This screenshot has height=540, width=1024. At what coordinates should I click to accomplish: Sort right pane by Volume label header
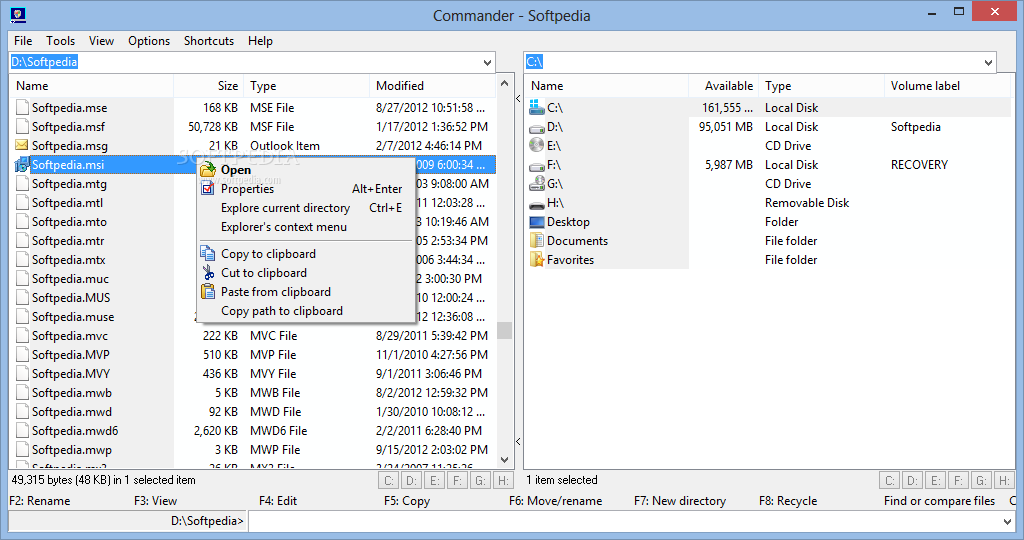[947, 86]
